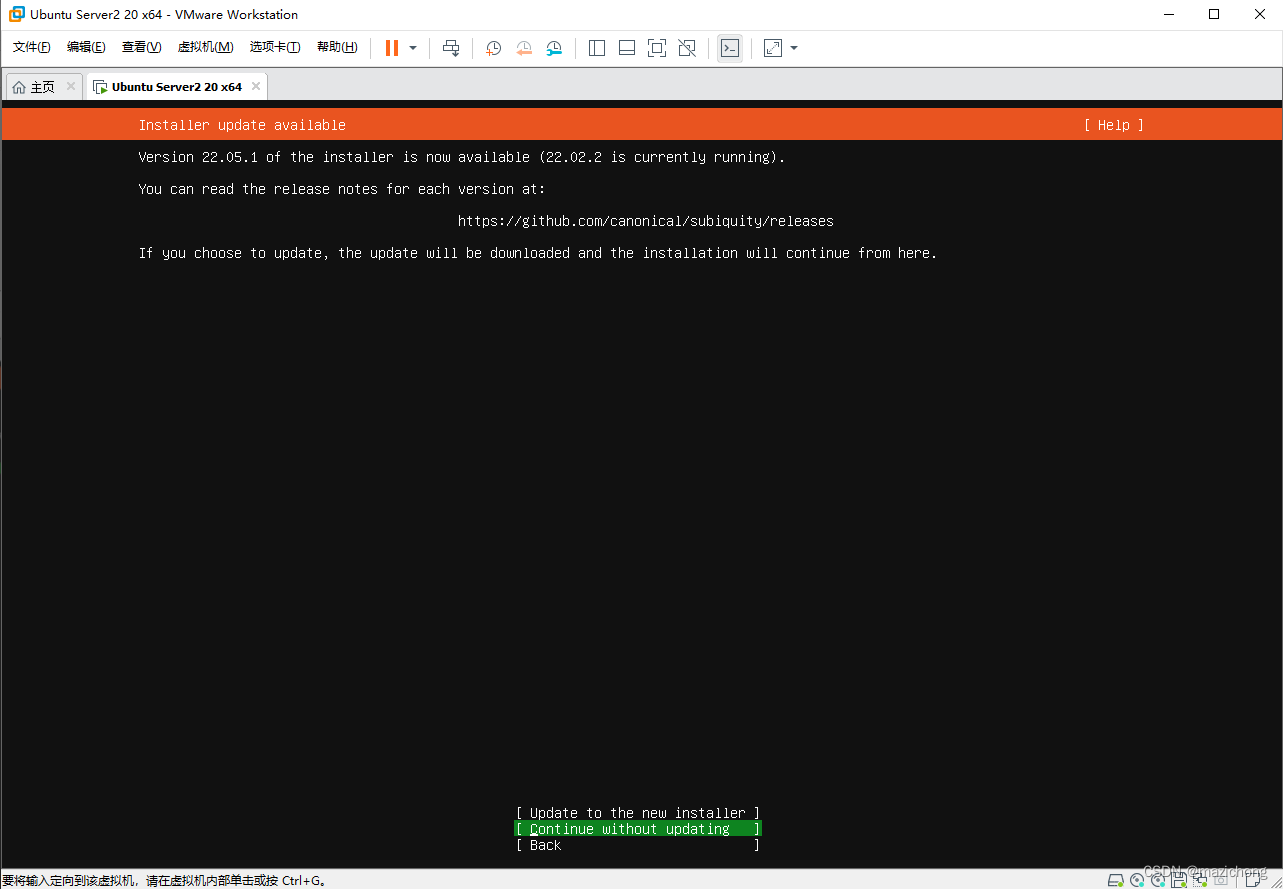The height and width of the screenshot is (889, 1283).
Task: Click the console view toolbar icon
Action: 730,48
